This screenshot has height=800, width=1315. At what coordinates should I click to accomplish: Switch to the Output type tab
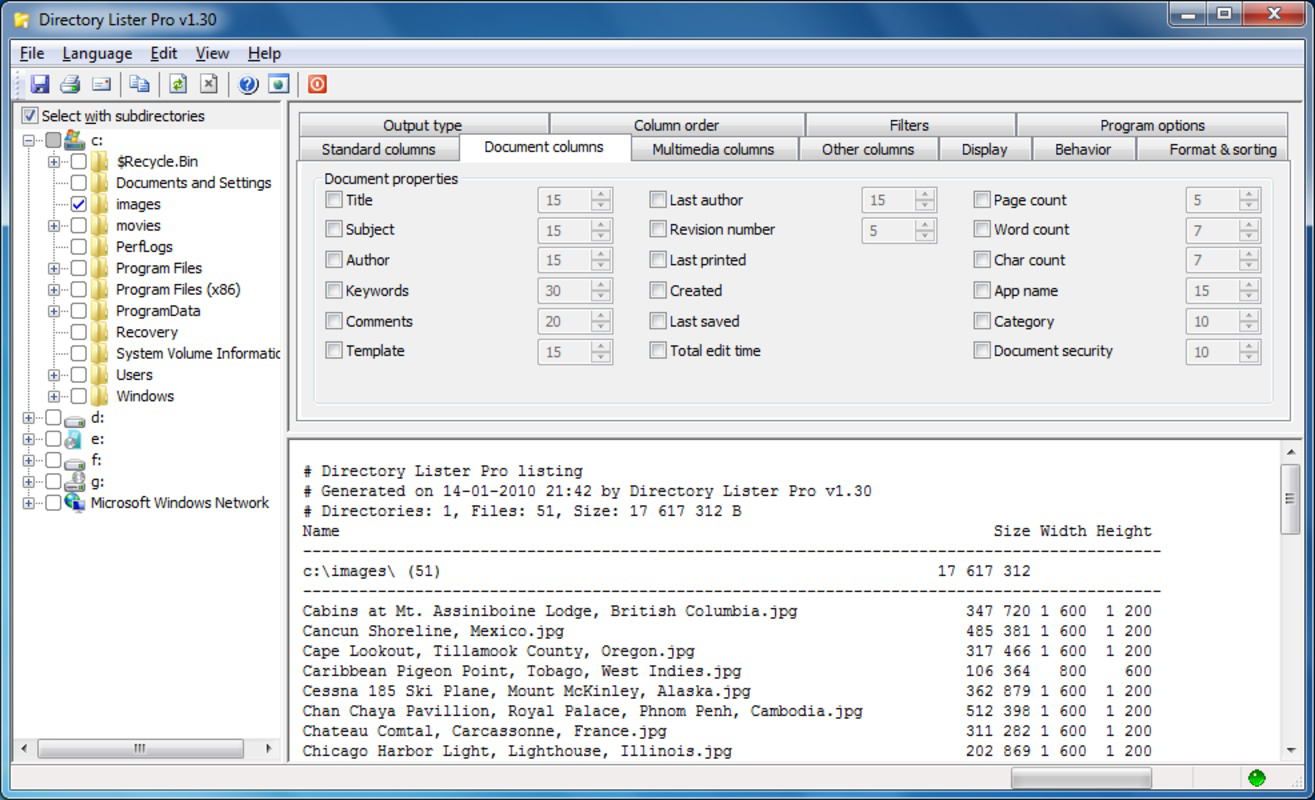tap(423, 125)
